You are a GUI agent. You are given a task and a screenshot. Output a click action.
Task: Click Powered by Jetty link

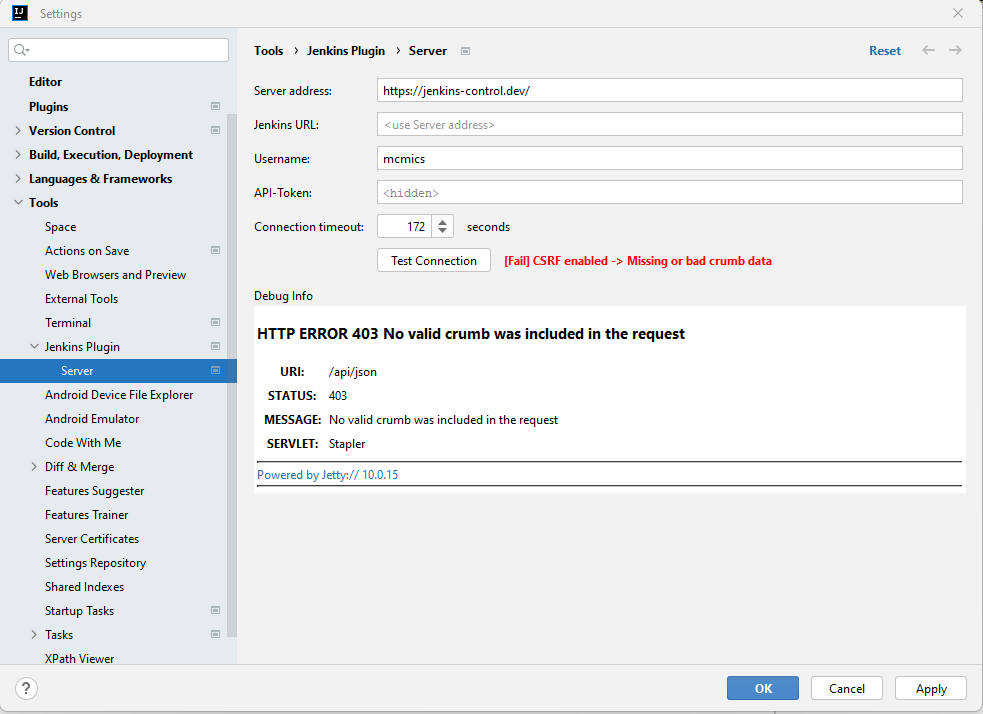tap(327, 475)
